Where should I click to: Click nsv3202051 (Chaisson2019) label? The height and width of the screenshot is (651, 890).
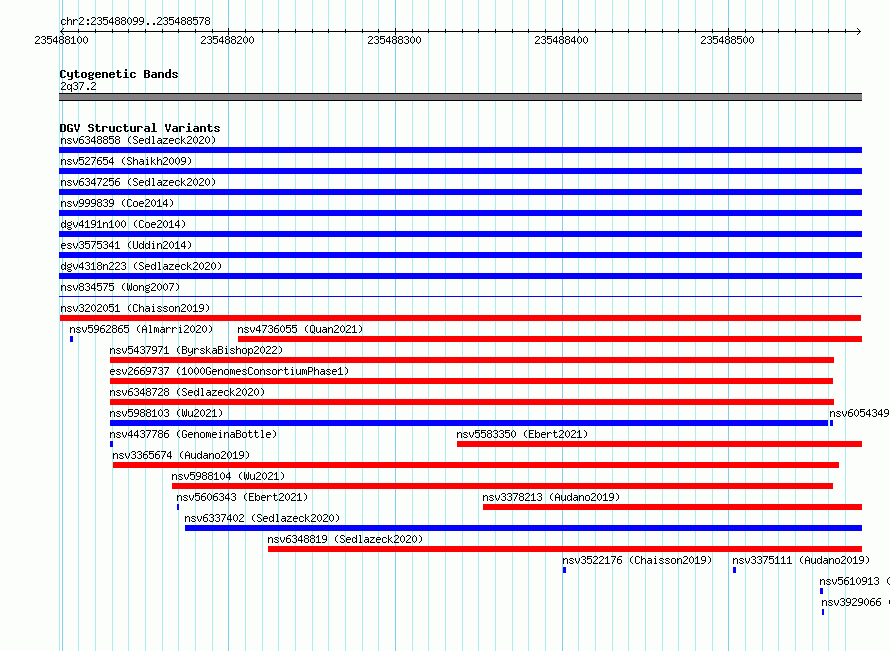coord(135,308)
